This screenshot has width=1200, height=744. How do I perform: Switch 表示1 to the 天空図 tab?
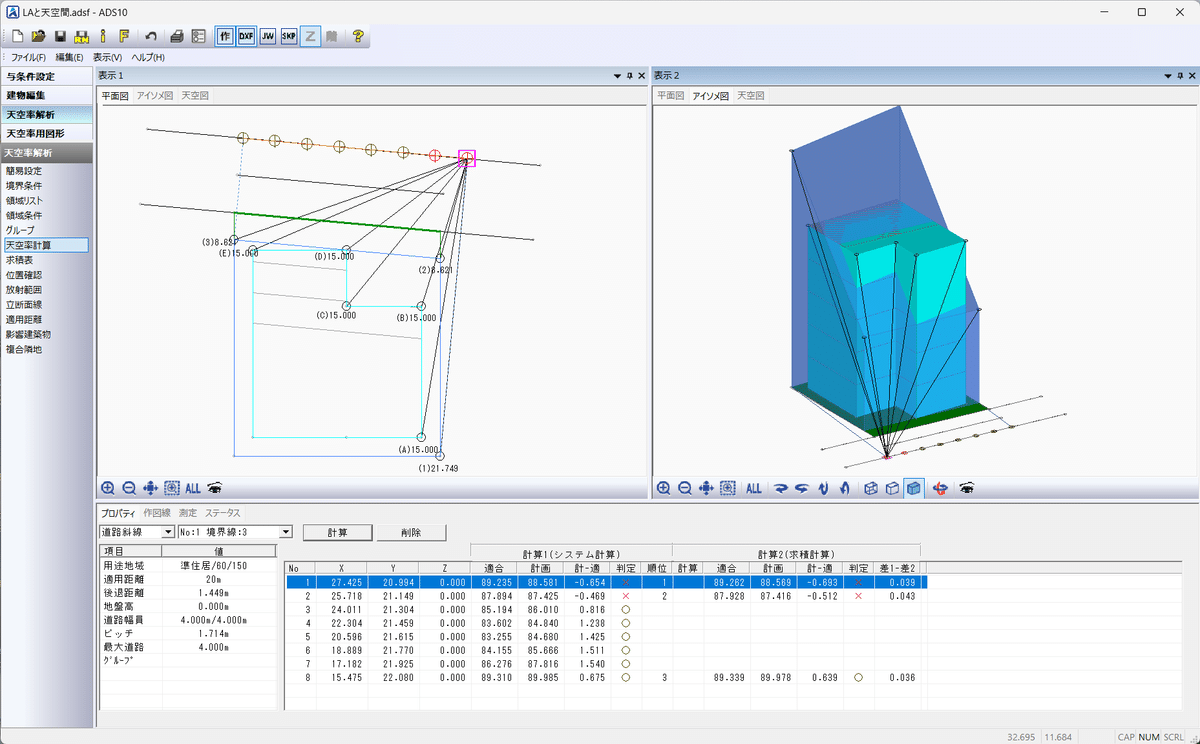coord(195,96)
